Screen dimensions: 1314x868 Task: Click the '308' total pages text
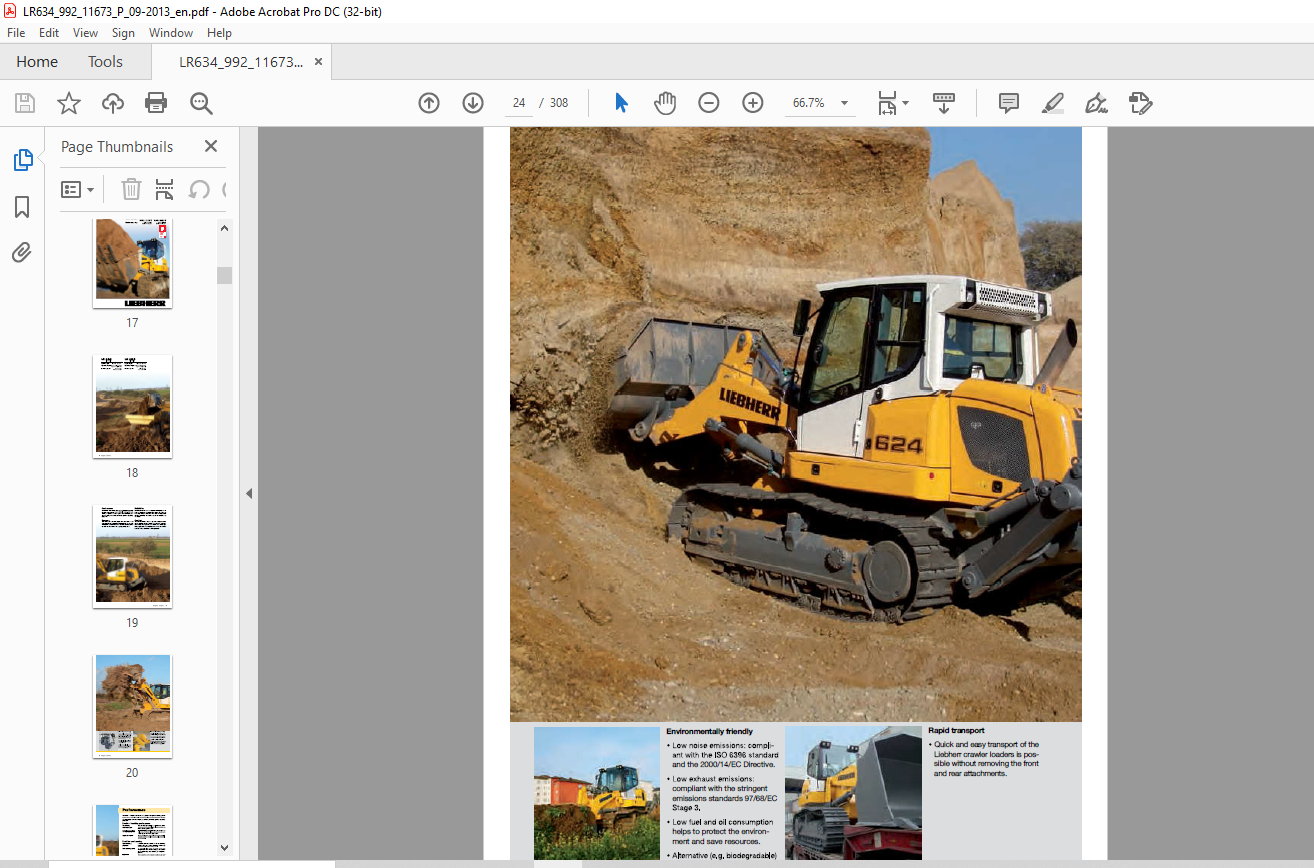point(559,103)
